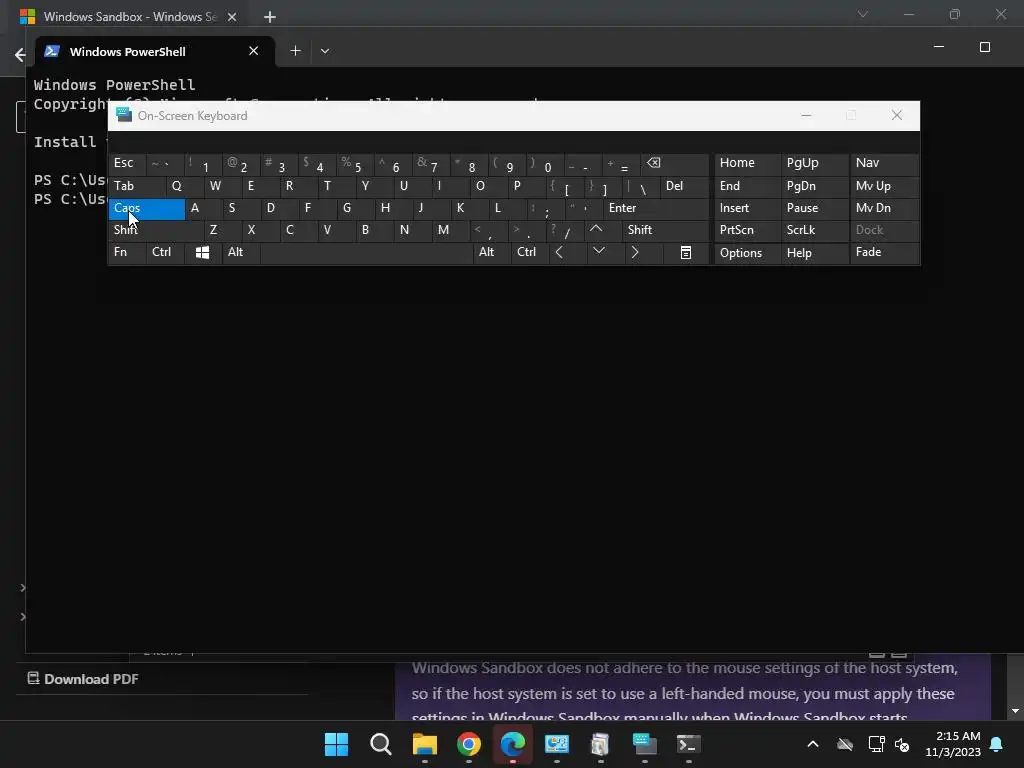
Task: Click the End key on keyboard
Action: (x=747, y=186)
